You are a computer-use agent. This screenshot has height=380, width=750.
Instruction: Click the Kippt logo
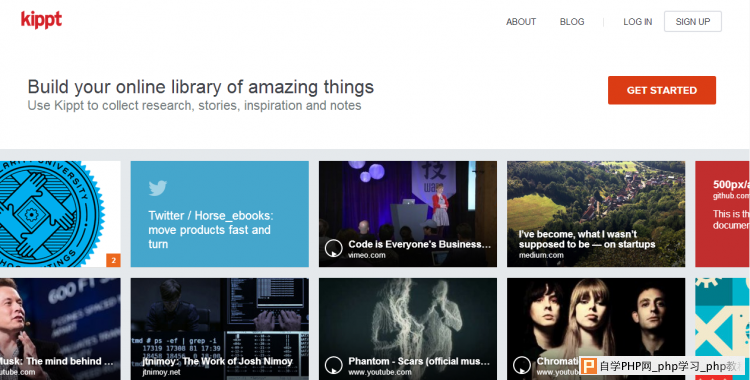click(41, 20)
